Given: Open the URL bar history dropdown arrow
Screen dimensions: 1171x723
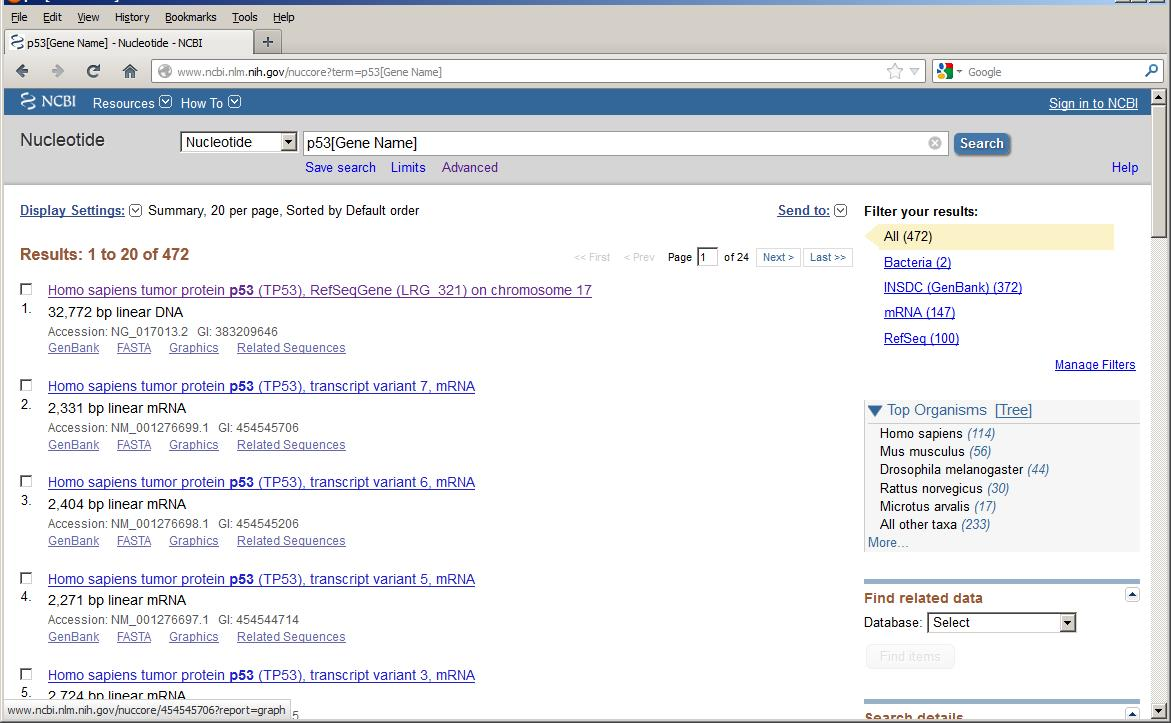Looking at the screenshot, I should click(914, 71).
